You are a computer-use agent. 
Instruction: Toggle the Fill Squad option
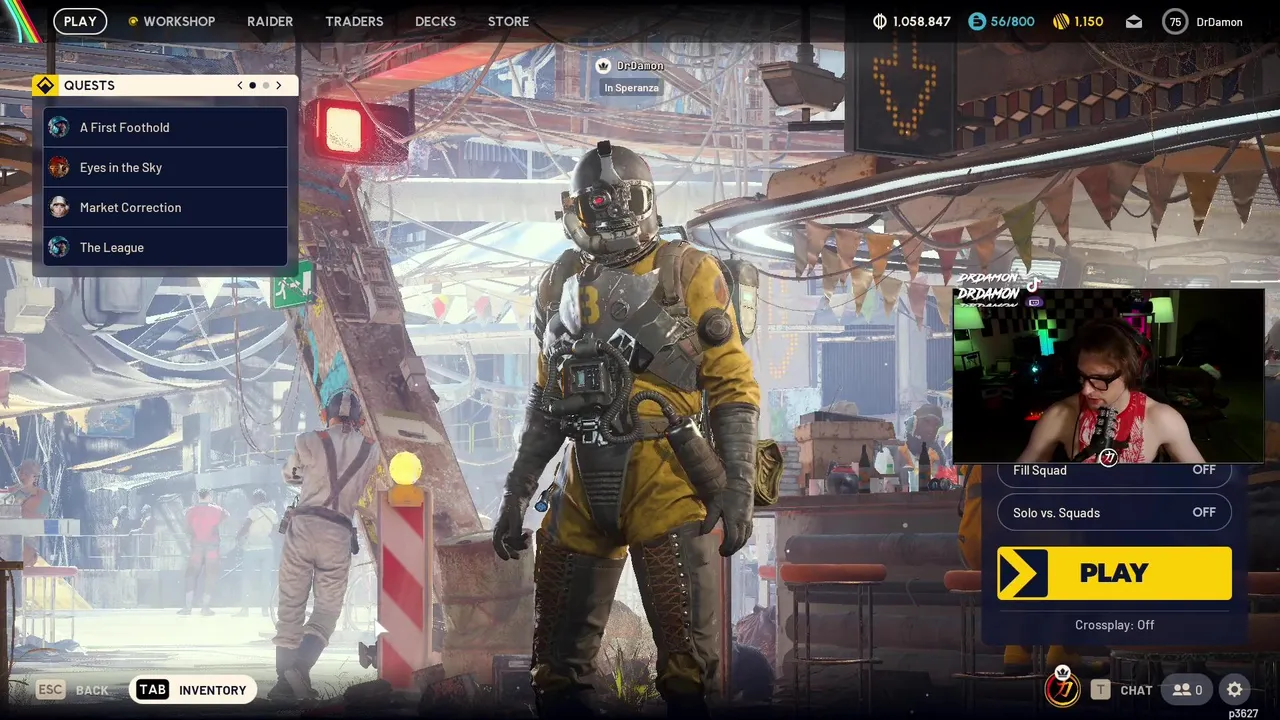click(1114, 471)
